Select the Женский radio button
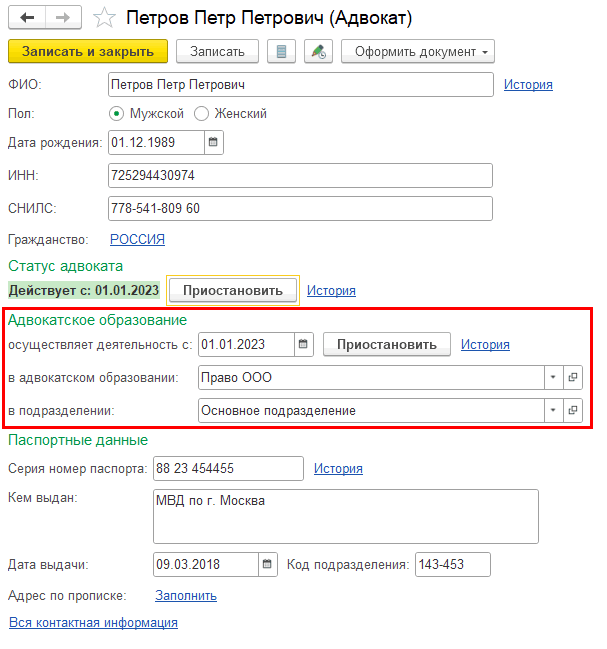Screen dimensions: 607x649 [201, 113]
